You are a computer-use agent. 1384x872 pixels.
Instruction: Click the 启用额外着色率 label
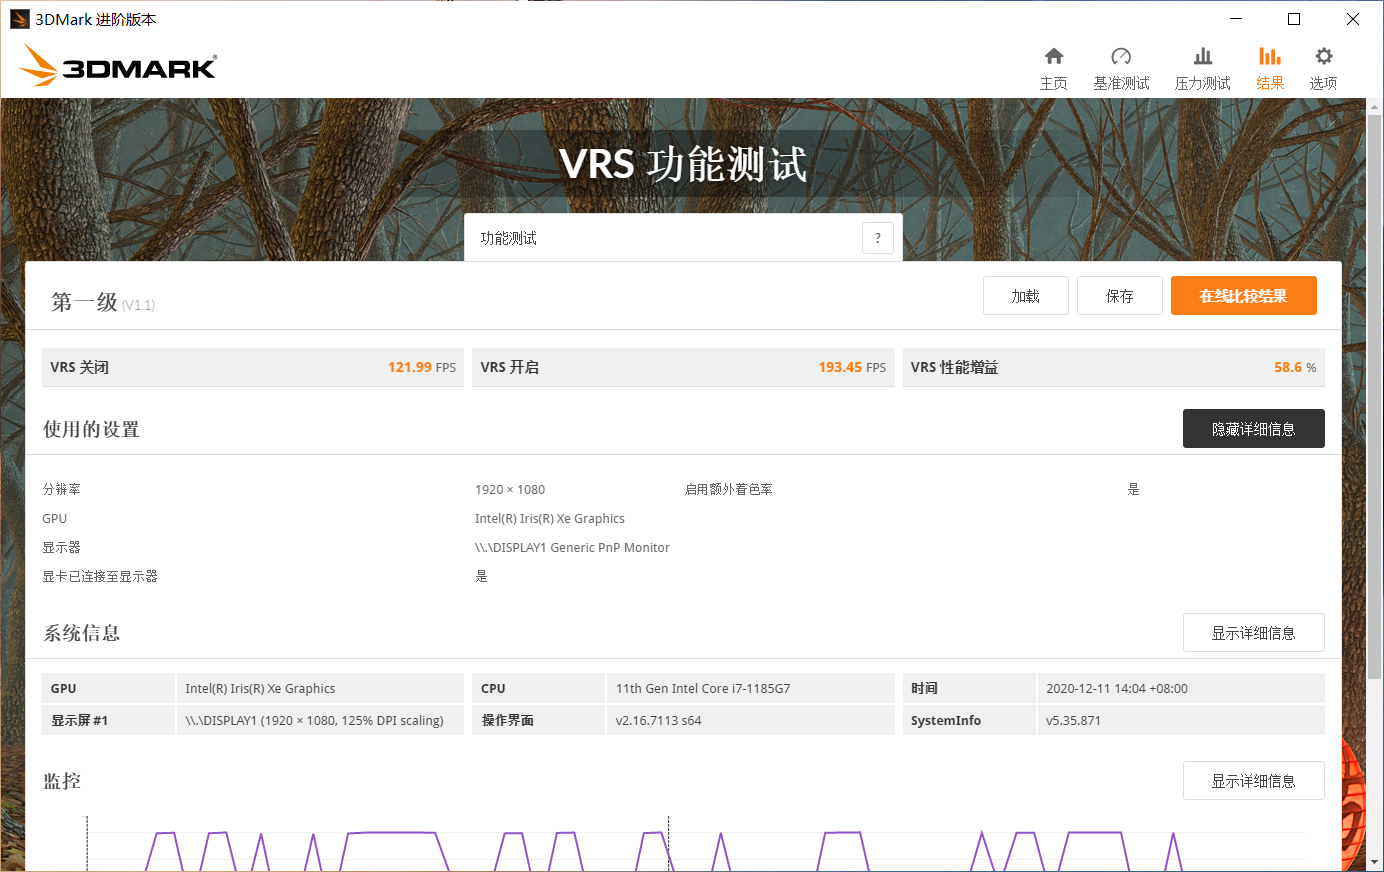(729, 489)
